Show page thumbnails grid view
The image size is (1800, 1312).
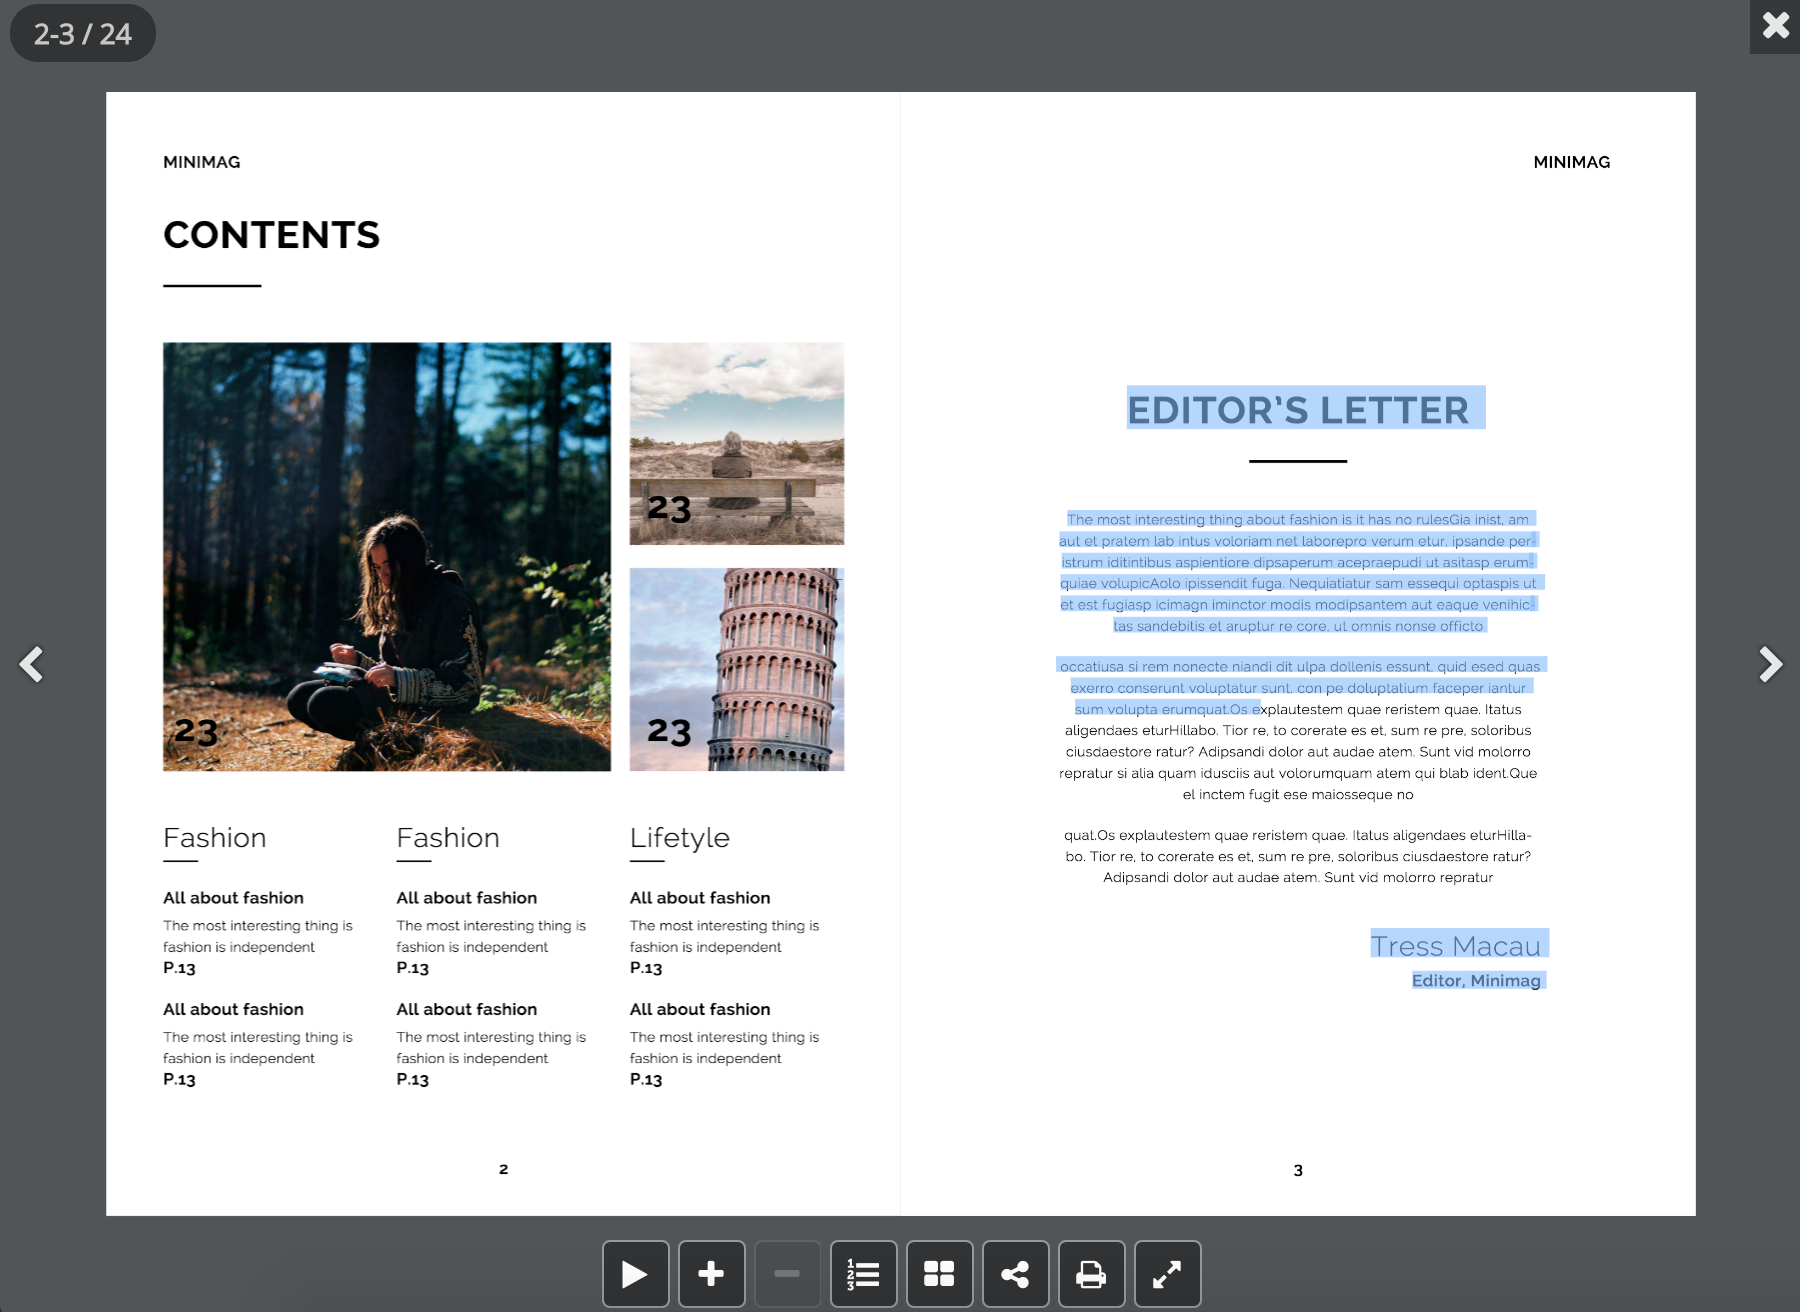click(x=939, y=1273)
